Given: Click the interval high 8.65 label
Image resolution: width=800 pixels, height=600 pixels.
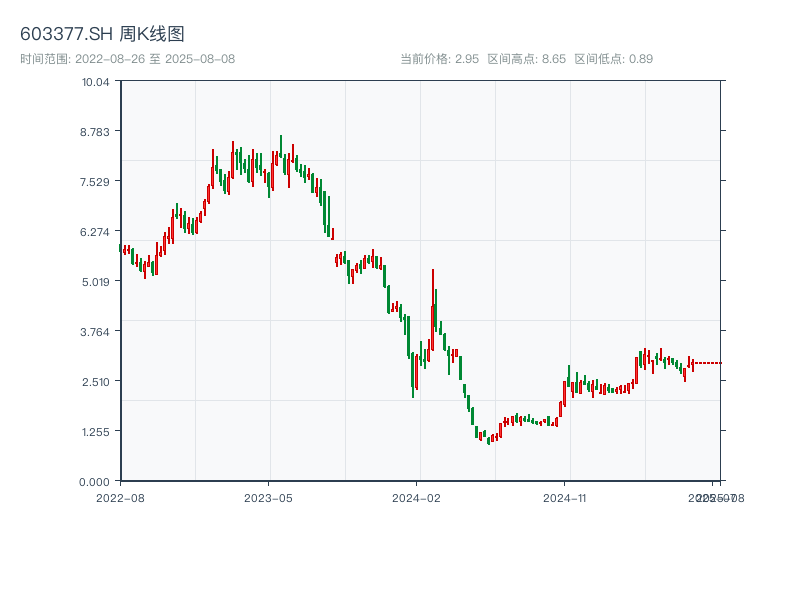Looking at the screenshot, I should tap(526, 59).
